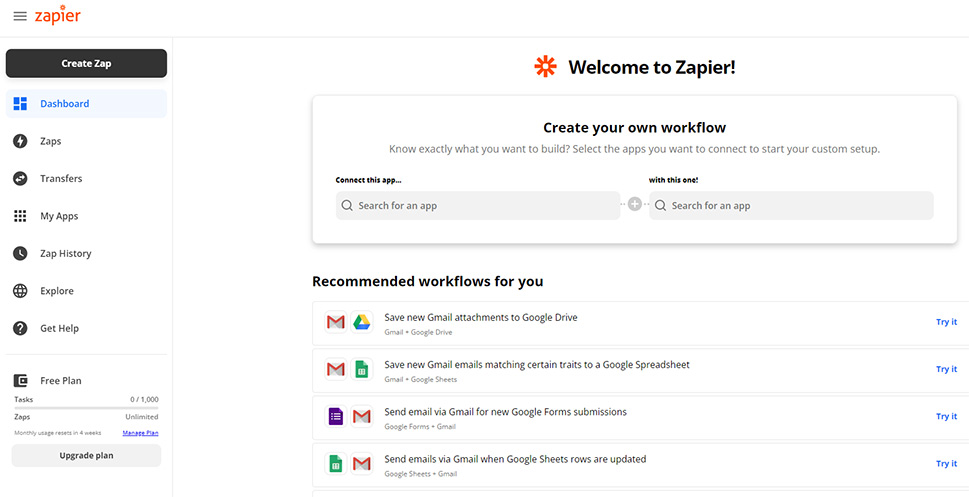Open the Dashboard menu item
The height and width of the screenshot is (497, 969).
point(87,104)
